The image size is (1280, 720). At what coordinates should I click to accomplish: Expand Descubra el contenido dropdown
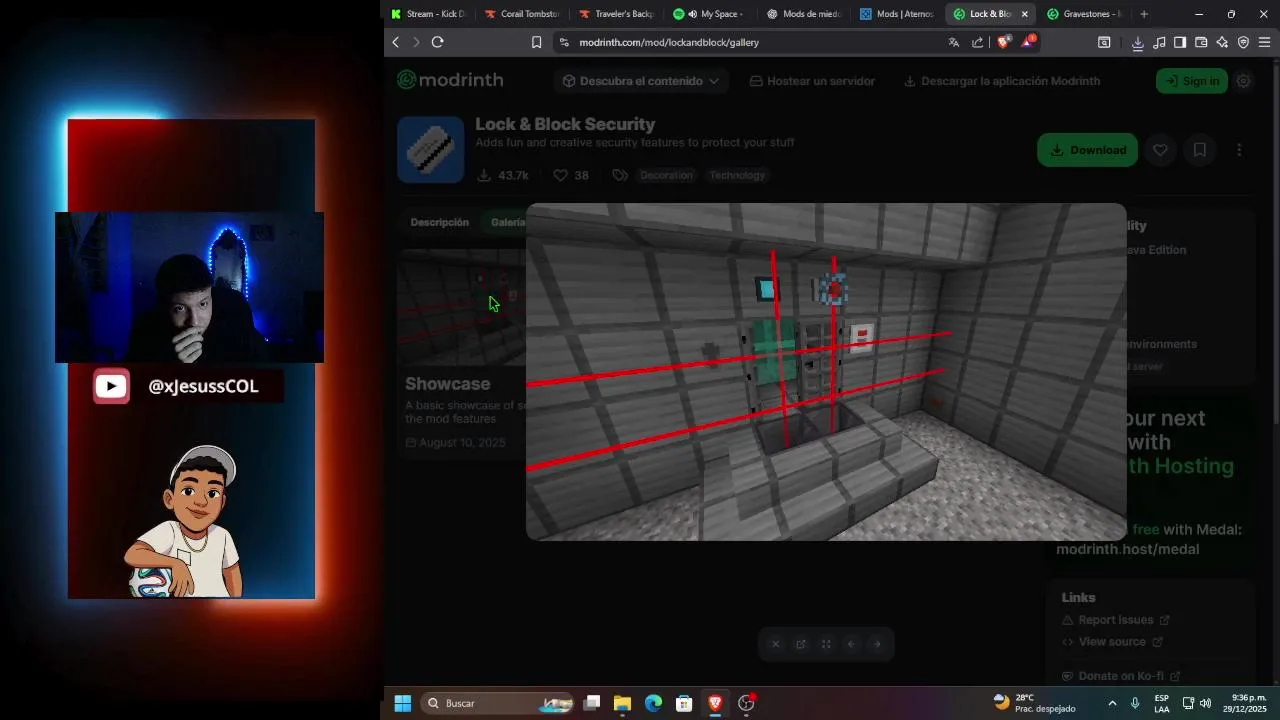click(x=640, y=81)
